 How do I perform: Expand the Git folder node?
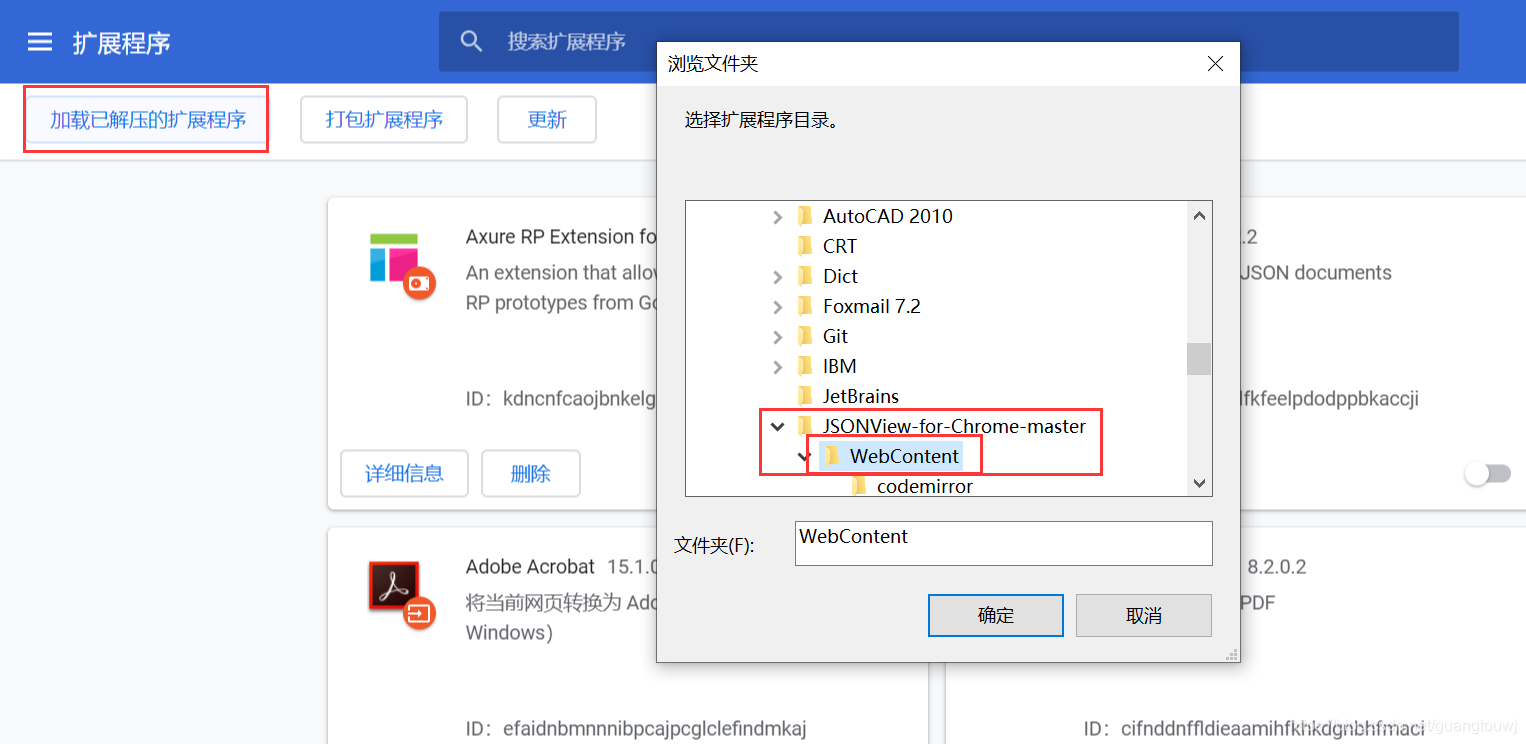coord(778,336)
